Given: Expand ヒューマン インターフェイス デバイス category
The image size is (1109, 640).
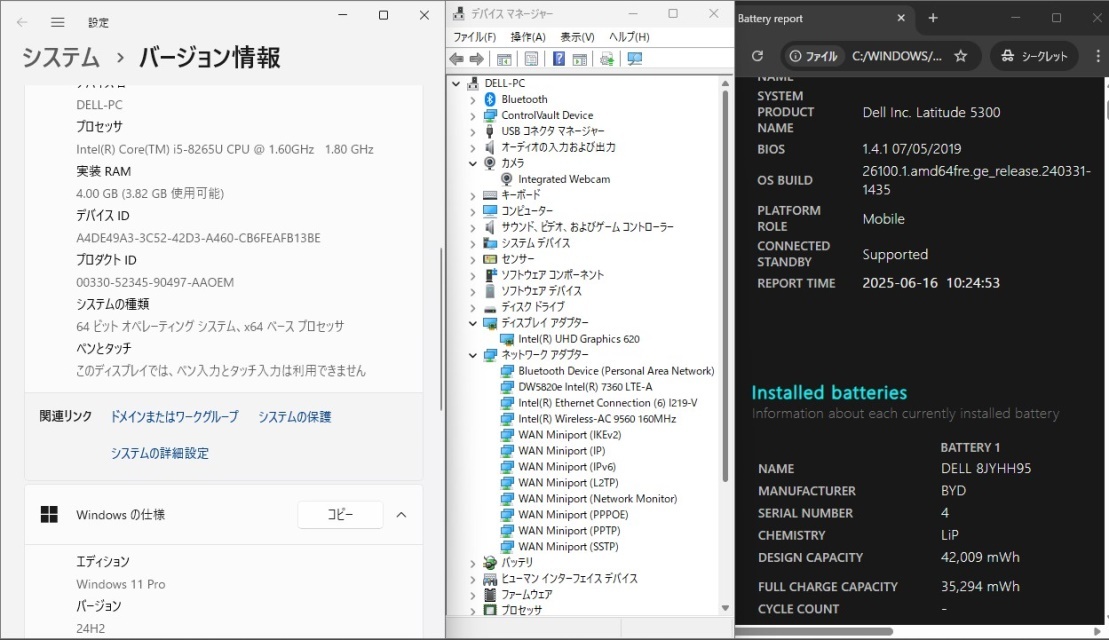Looking at the screenshot, I should pyautogui.click(x=473, y=580).
